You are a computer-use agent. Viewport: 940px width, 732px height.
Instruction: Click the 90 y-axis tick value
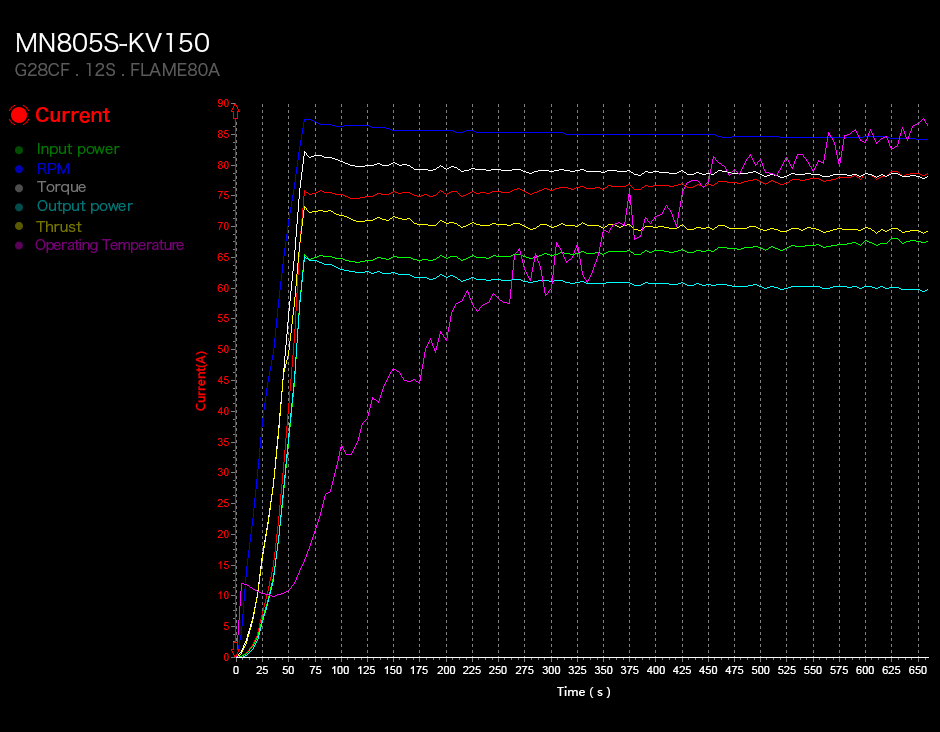(223, 104)
